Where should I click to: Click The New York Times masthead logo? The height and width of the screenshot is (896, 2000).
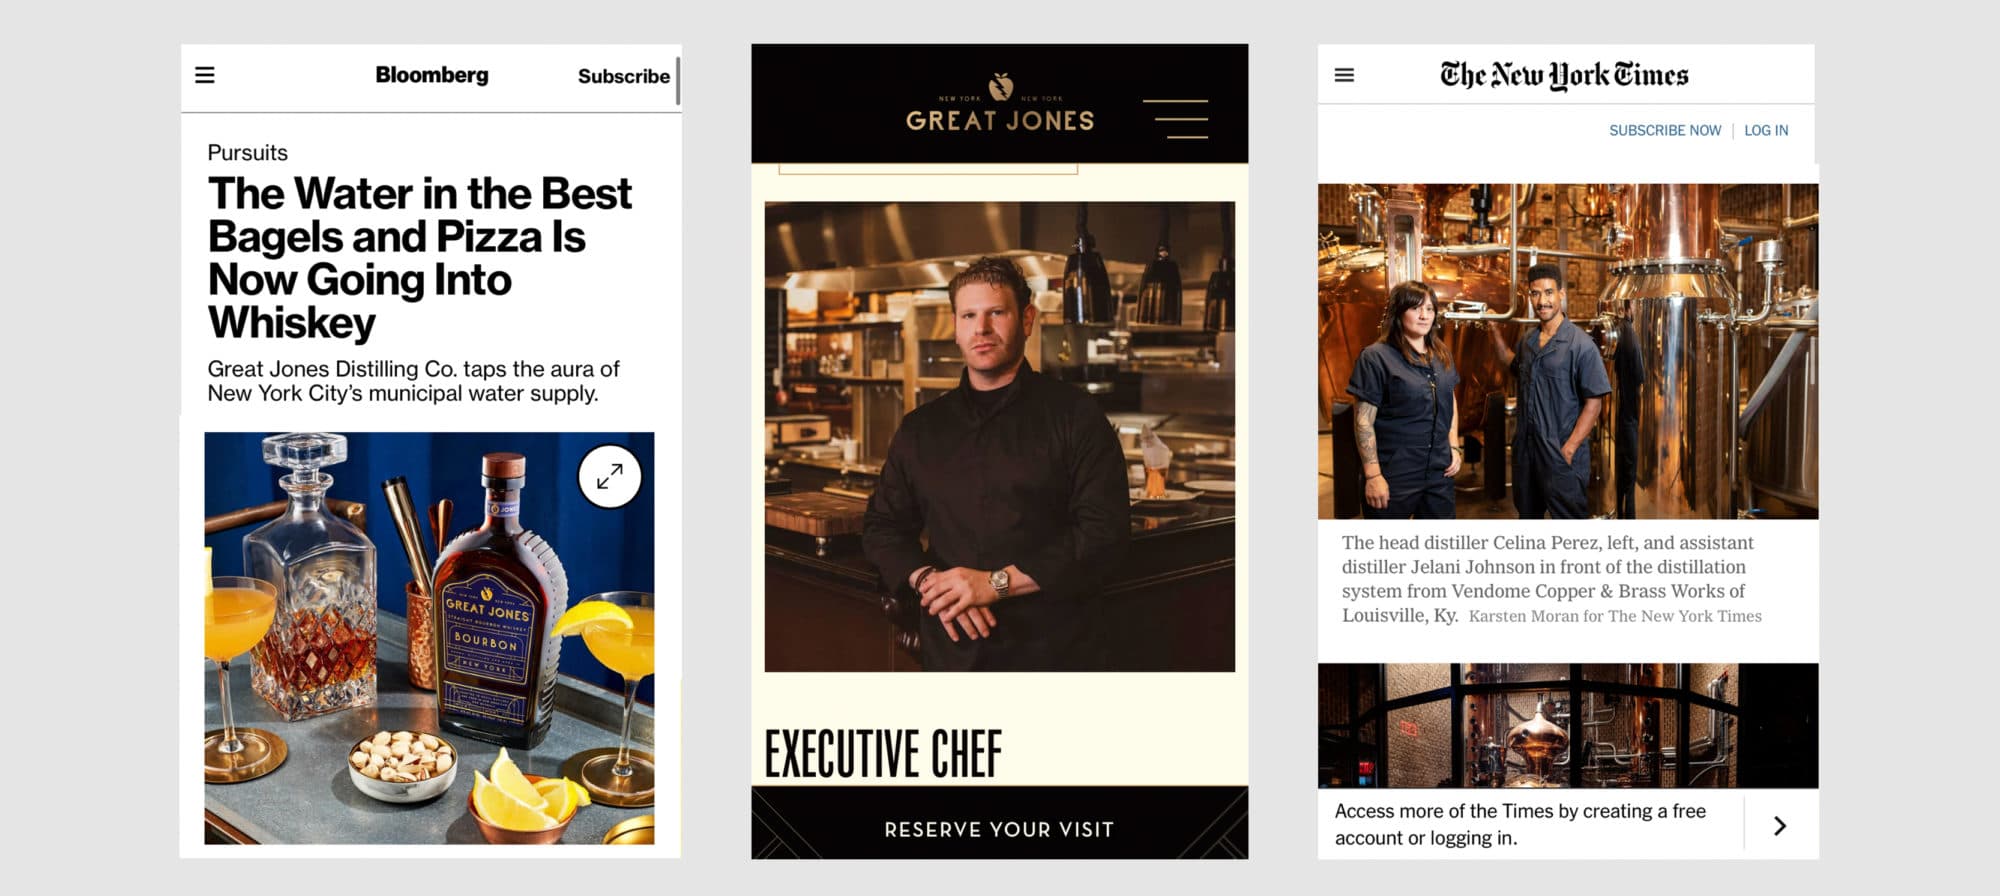click(x=1564, y=75)
